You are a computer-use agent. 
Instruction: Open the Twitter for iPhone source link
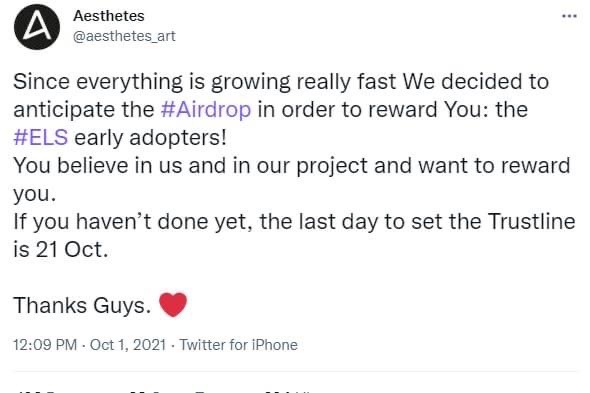click(x=239, y=345)
